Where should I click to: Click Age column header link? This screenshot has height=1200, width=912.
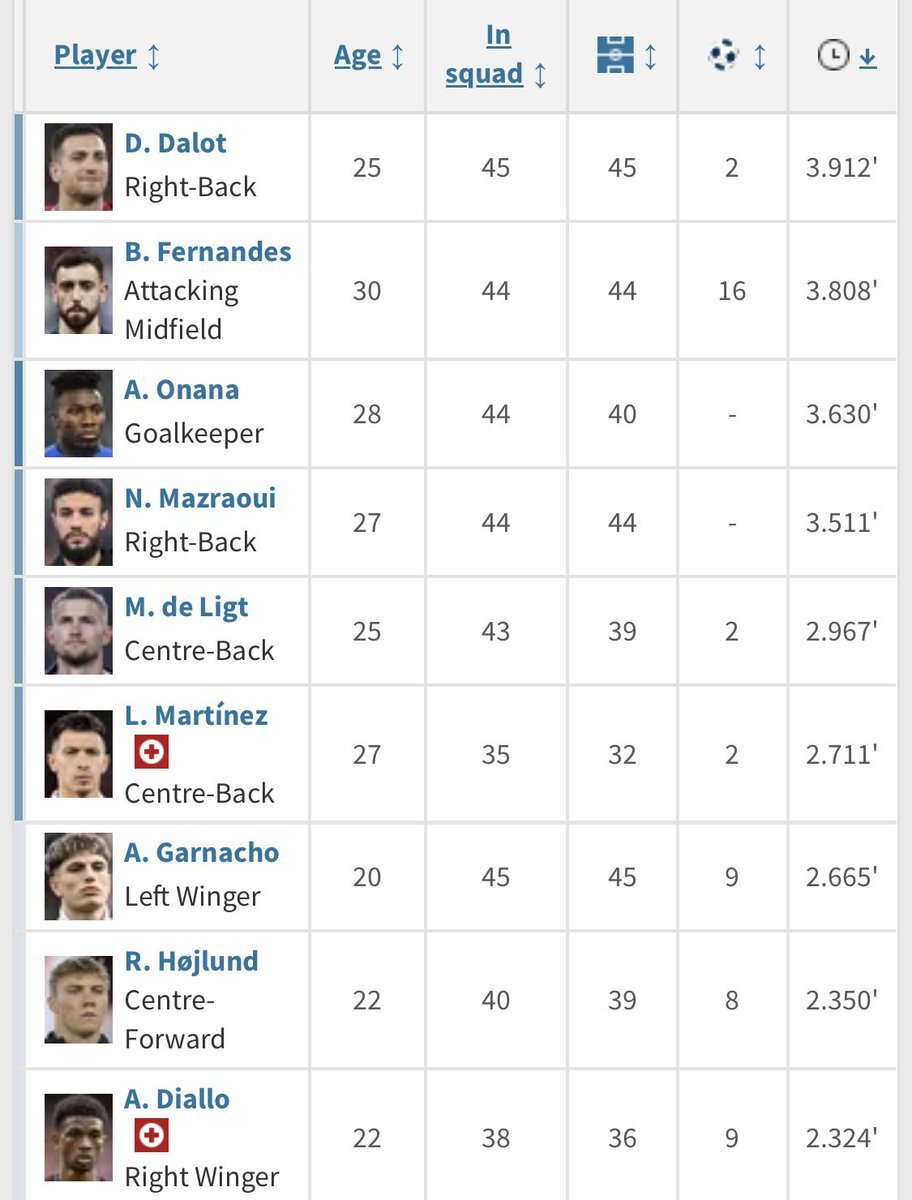pyautogui.click(x=358, y=56)
